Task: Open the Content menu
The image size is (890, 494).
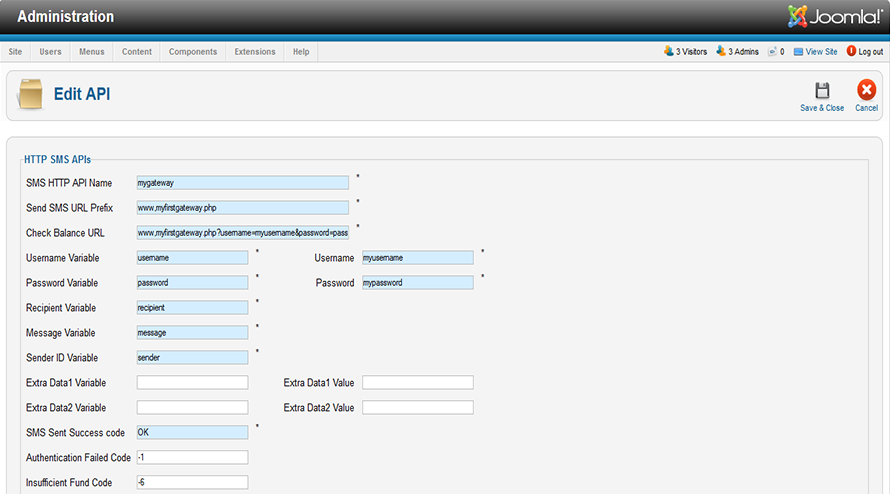Action: point(137,52)
